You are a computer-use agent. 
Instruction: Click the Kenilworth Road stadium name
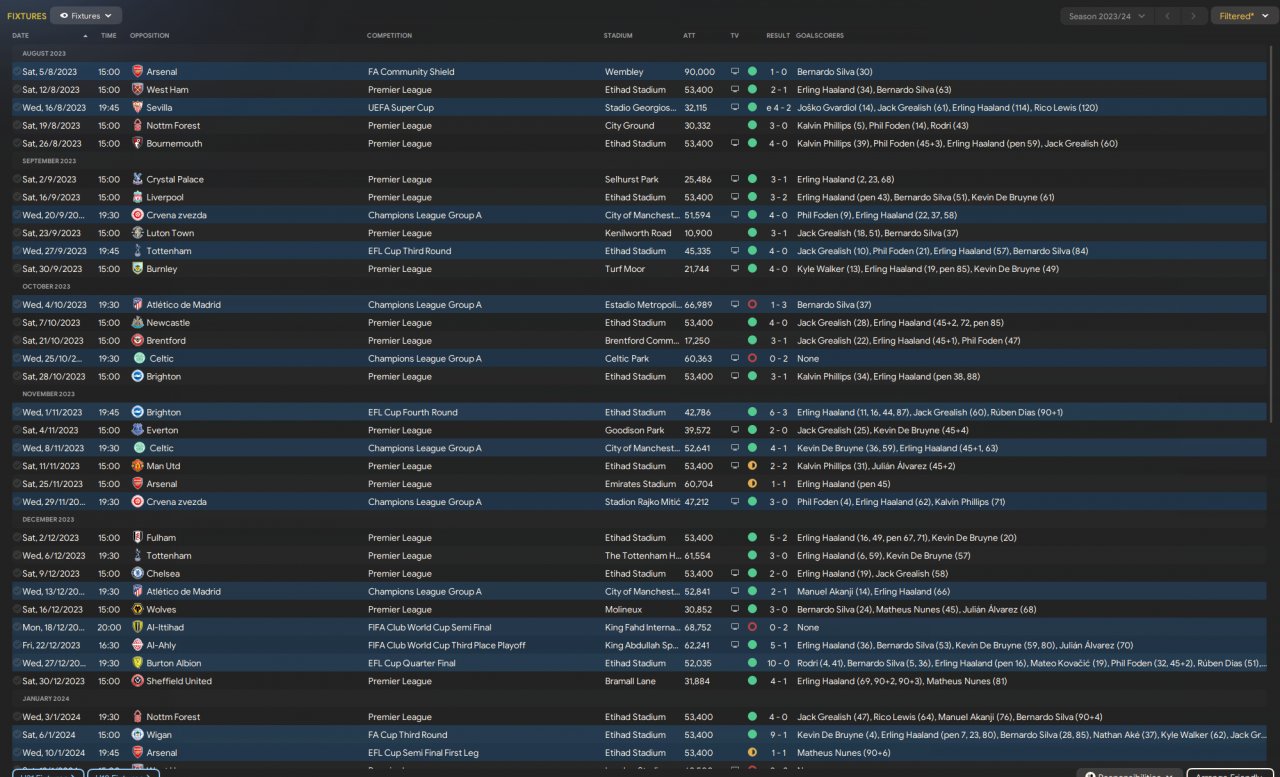[638, 233]
